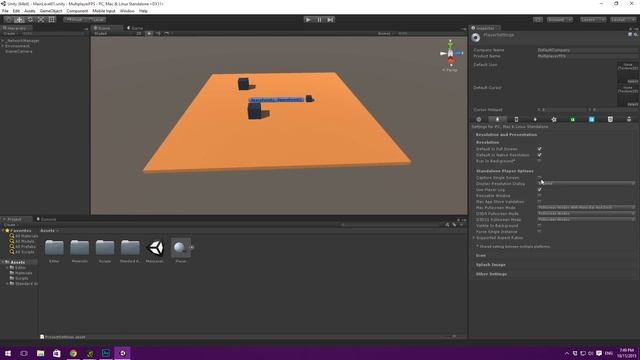This screenshot has height=360, width=640.
Task: Toggle scene lighting sun icon
Action: pyautogui.click(x=149, y=33)
